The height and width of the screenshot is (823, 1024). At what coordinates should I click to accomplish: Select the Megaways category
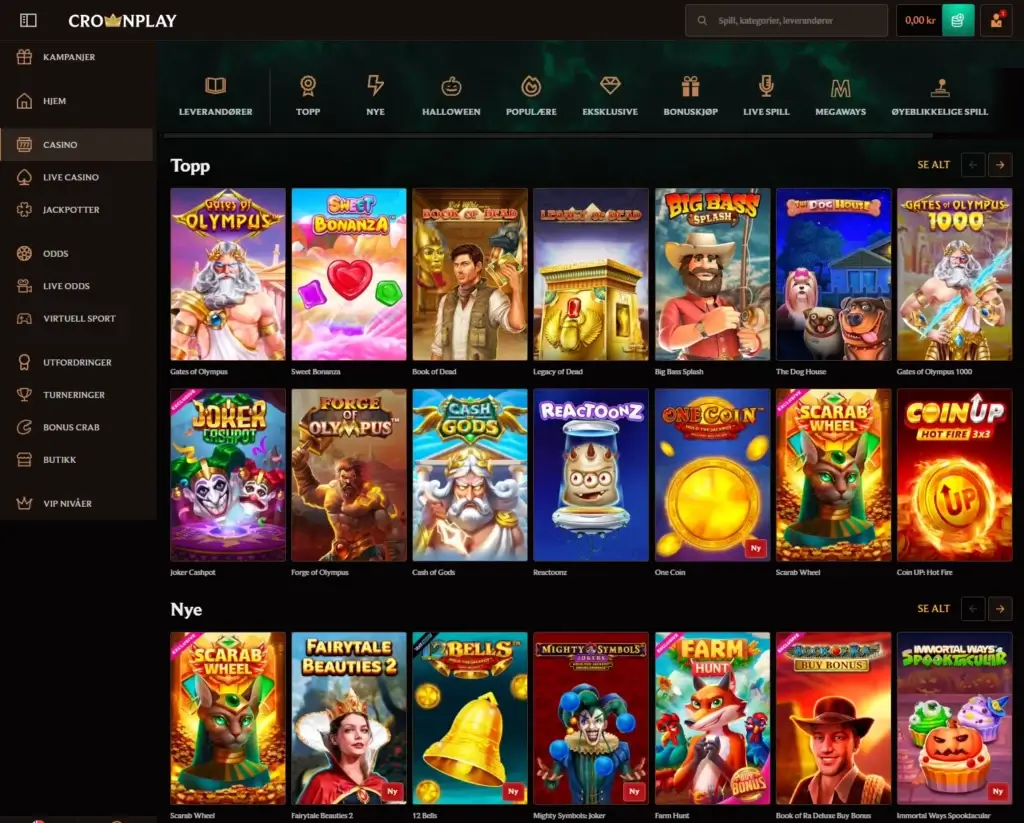pos(840,96)
